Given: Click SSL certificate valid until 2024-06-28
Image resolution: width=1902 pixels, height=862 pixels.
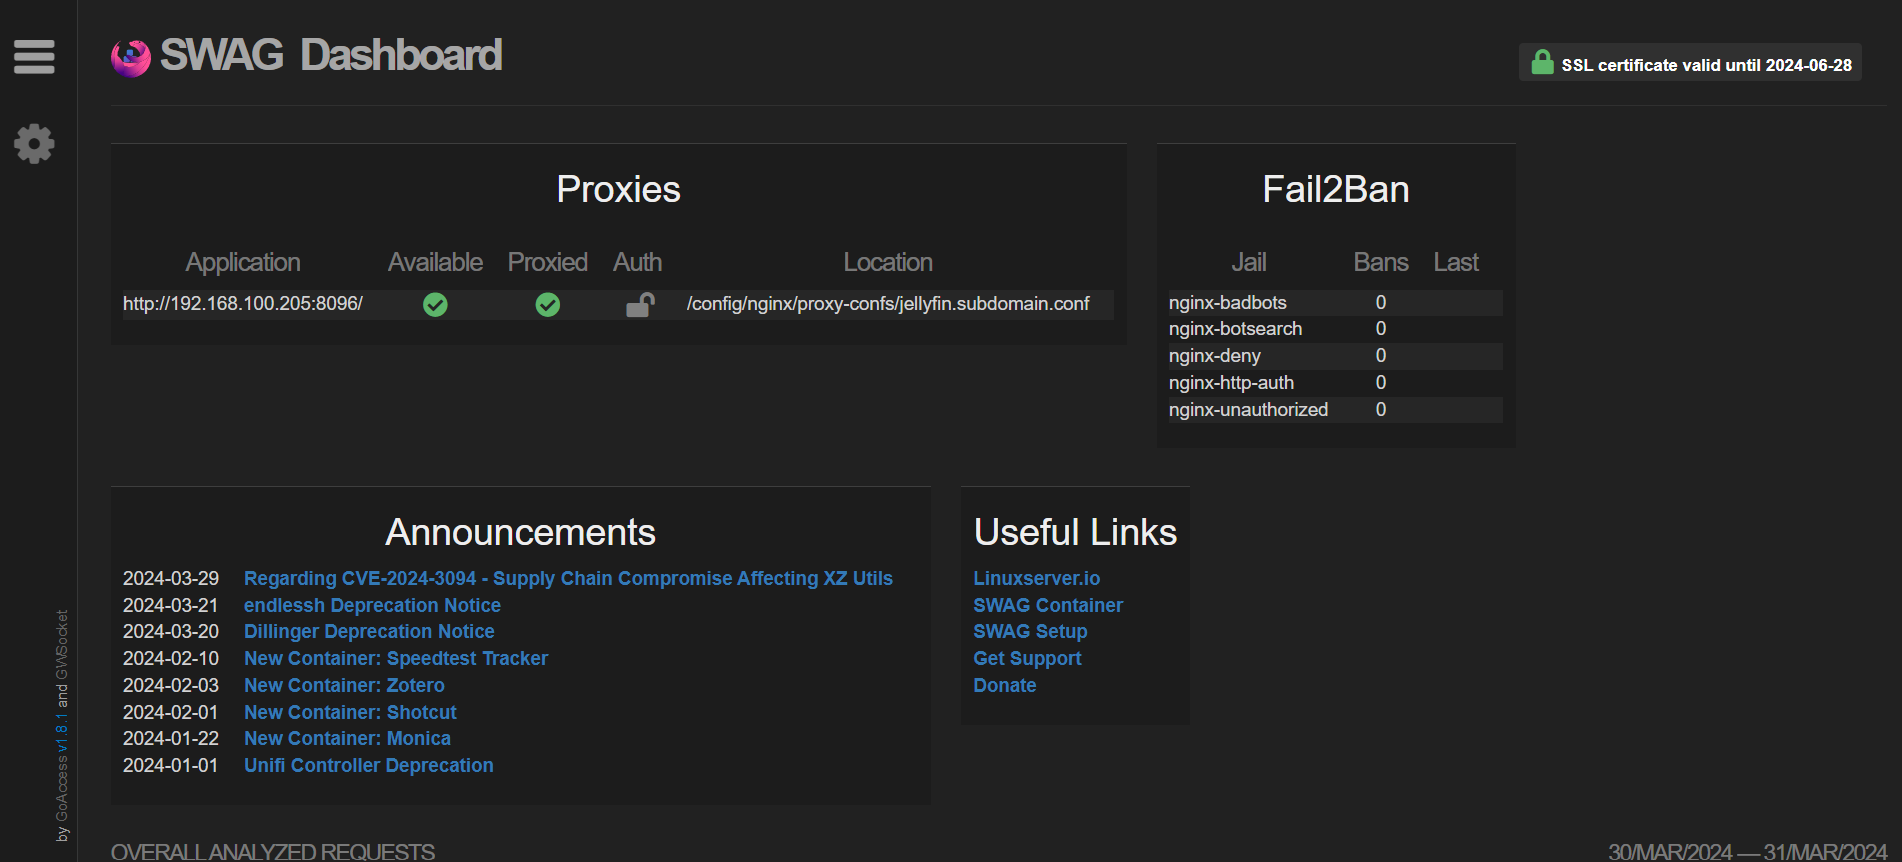Looking at the screenshot, I should pos(1706,65).
